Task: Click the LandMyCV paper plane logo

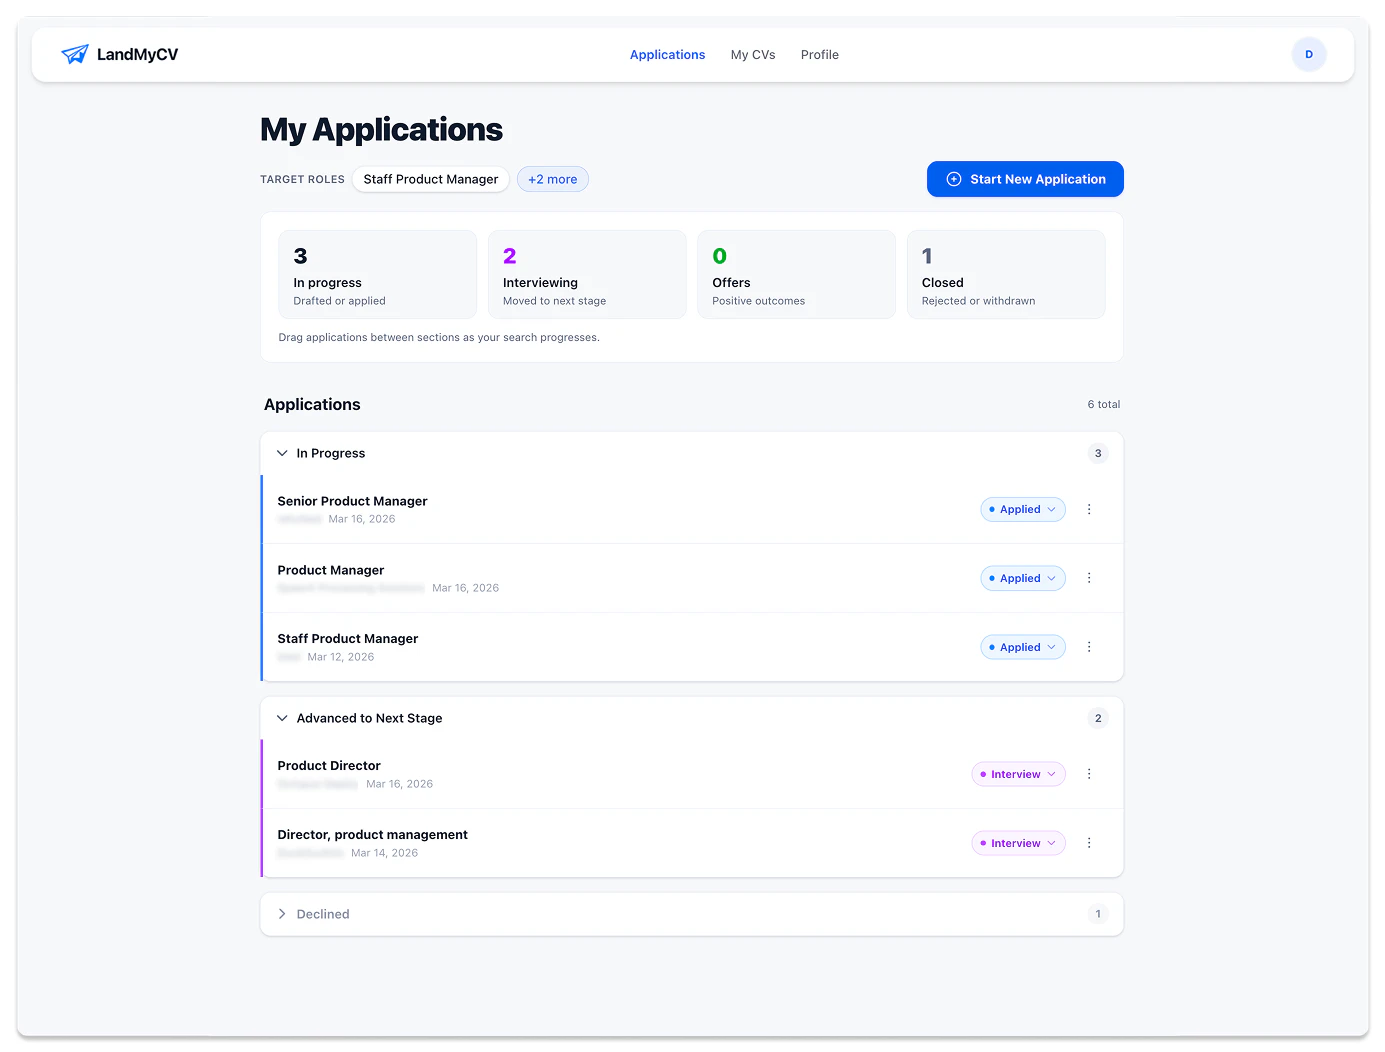Action: [75, 54]
